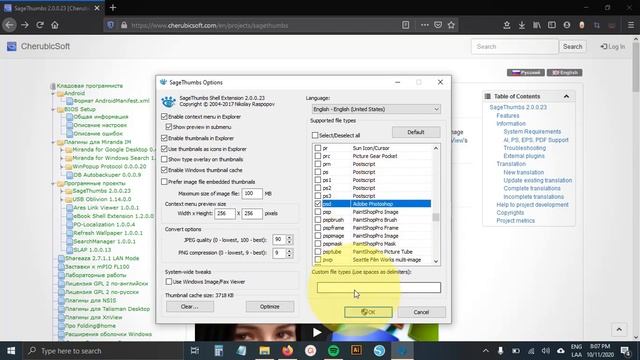Increase JPEG quality with up arrow
640x360 pixels.
289,237
